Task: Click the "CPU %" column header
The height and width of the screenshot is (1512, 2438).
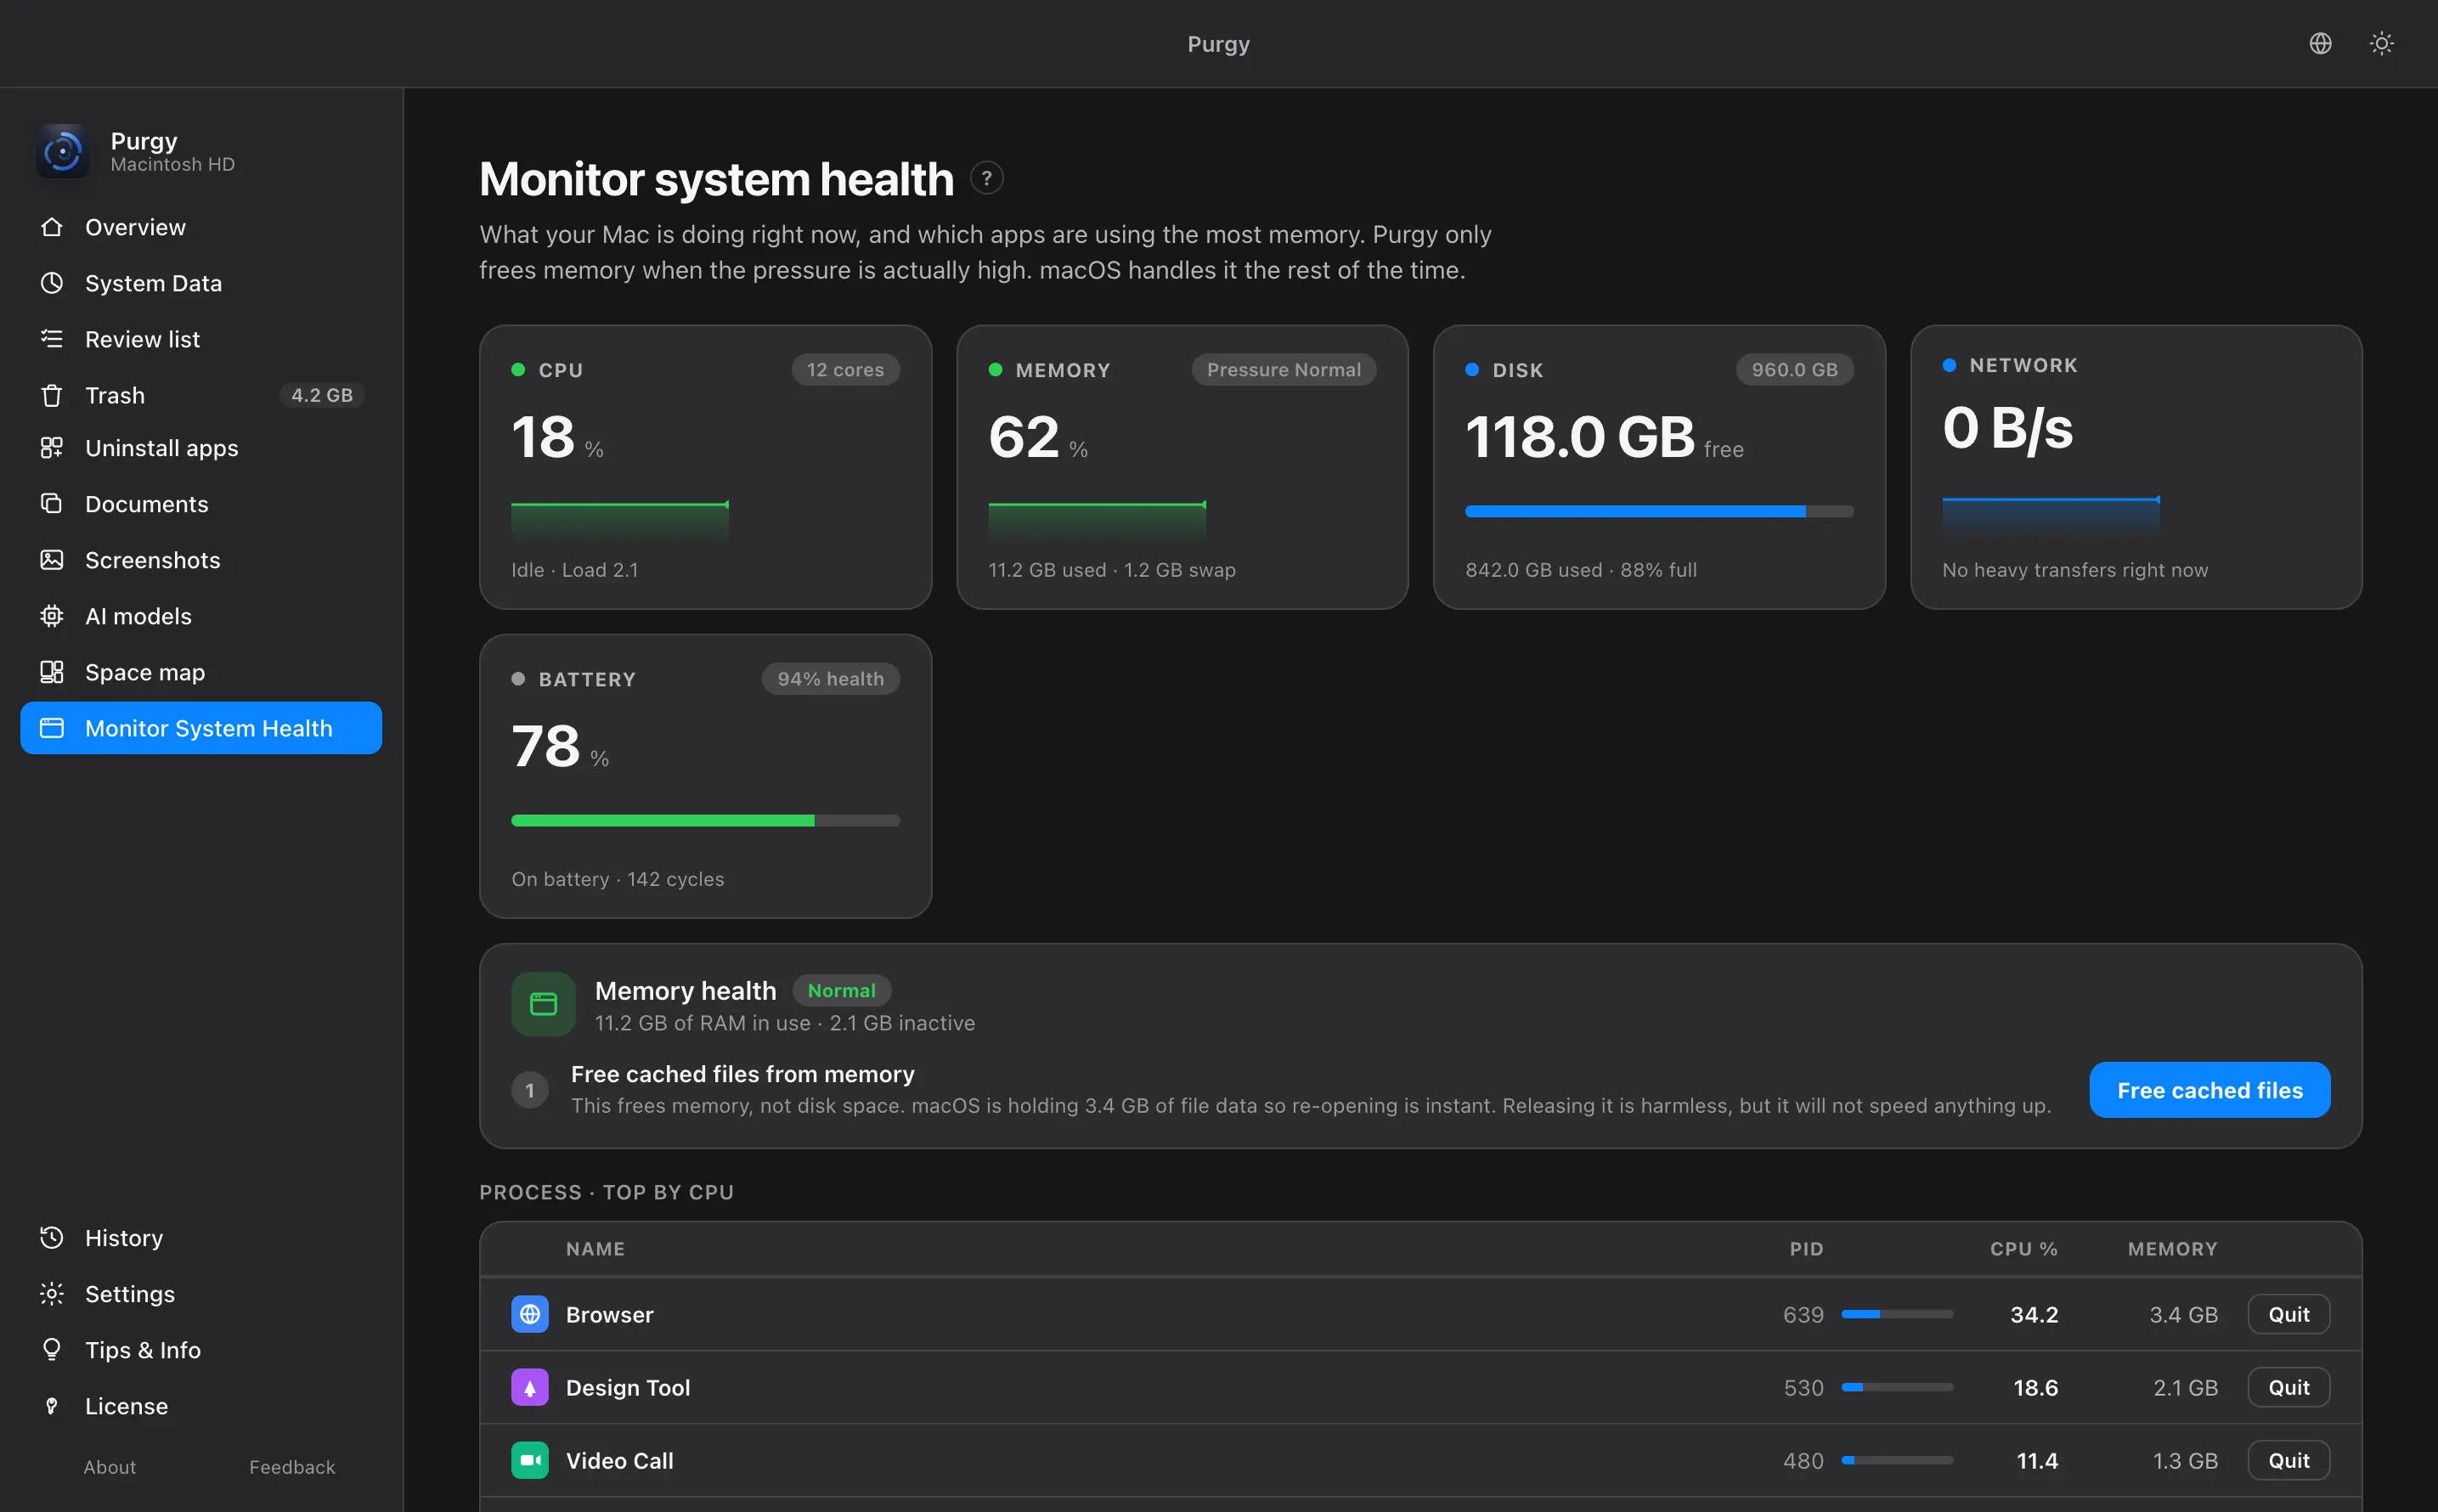Action: coord(2024,1249)
